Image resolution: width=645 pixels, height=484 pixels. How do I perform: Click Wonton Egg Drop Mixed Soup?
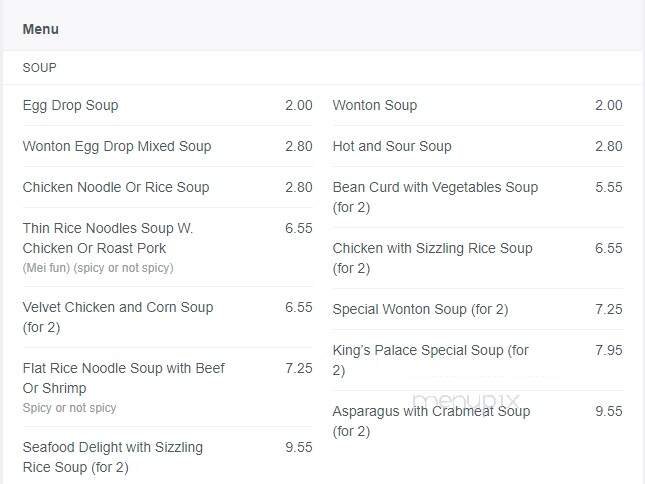click(x=117, y=146)
